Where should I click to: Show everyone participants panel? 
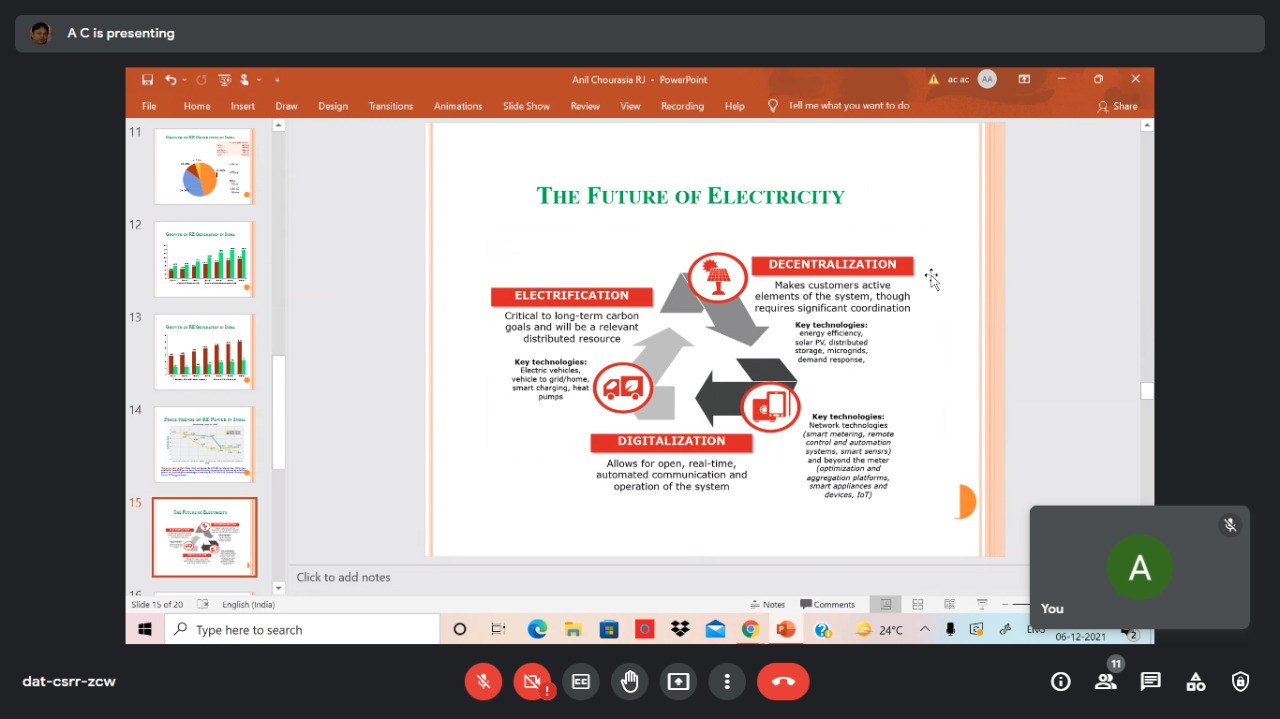click(1106, 682)
